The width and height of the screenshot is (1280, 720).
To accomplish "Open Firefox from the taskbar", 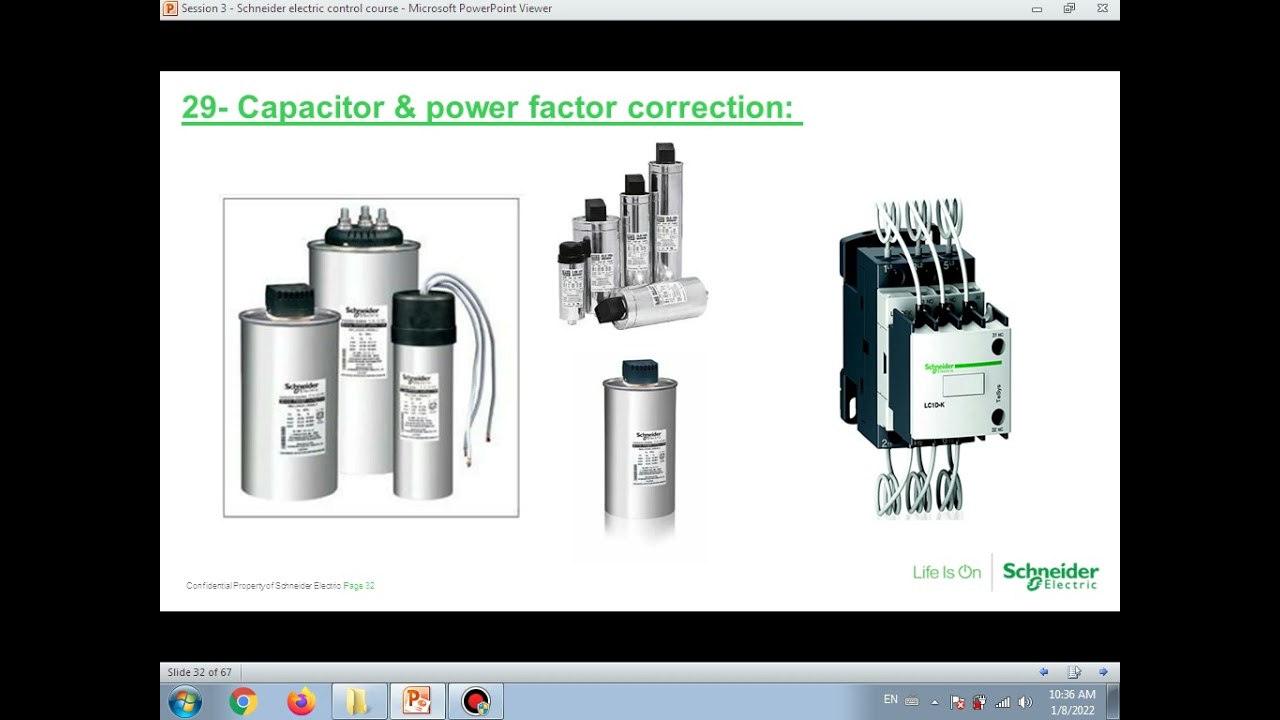I will (x=301, y=702).
